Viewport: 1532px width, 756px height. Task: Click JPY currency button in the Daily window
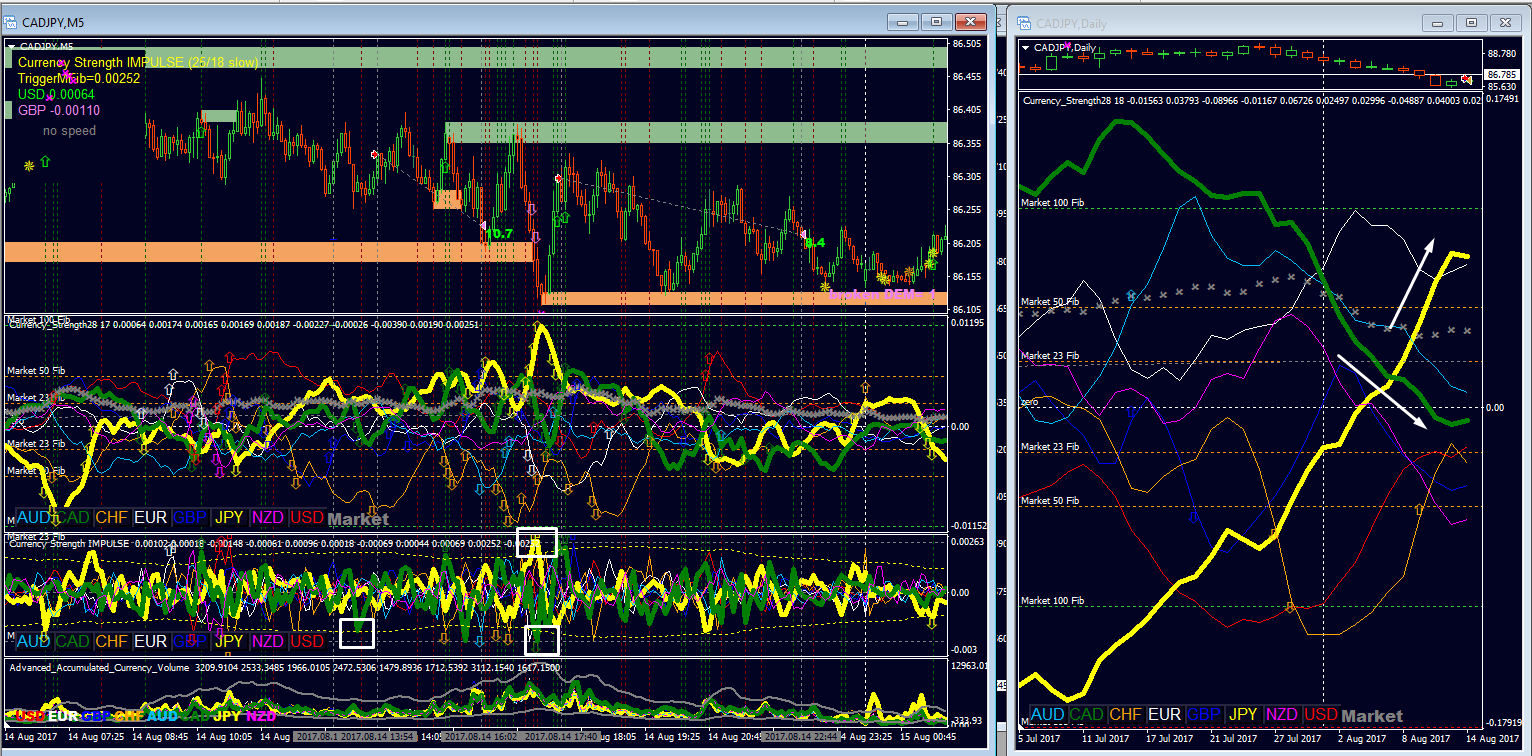click(x=1243, y=715)
